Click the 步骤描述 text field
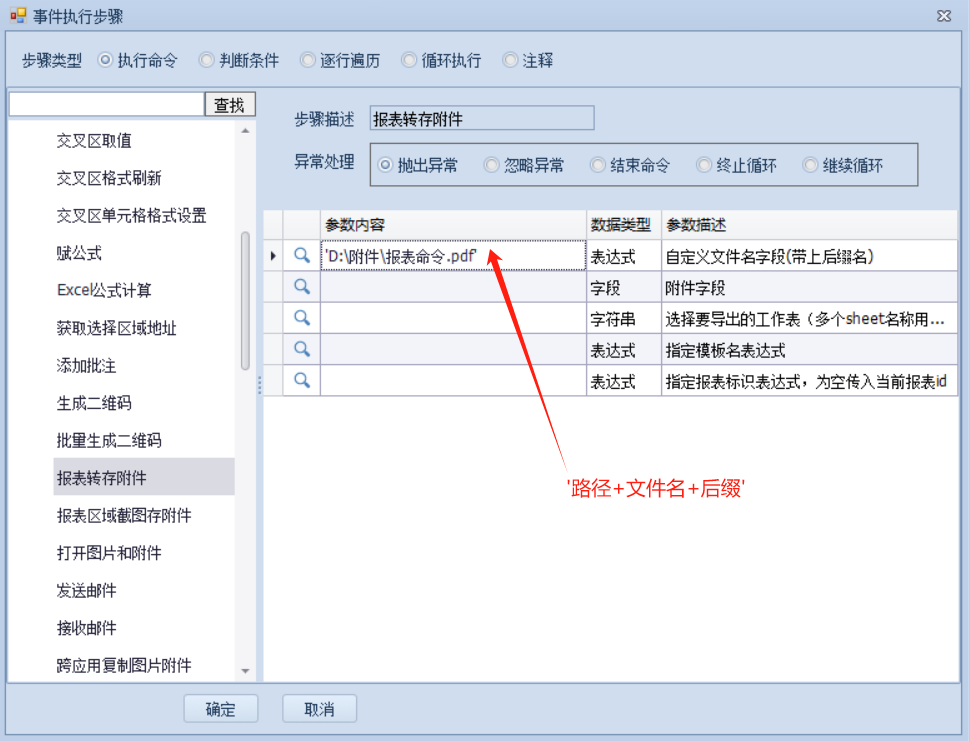970x742 pixels. pos(481,119)
